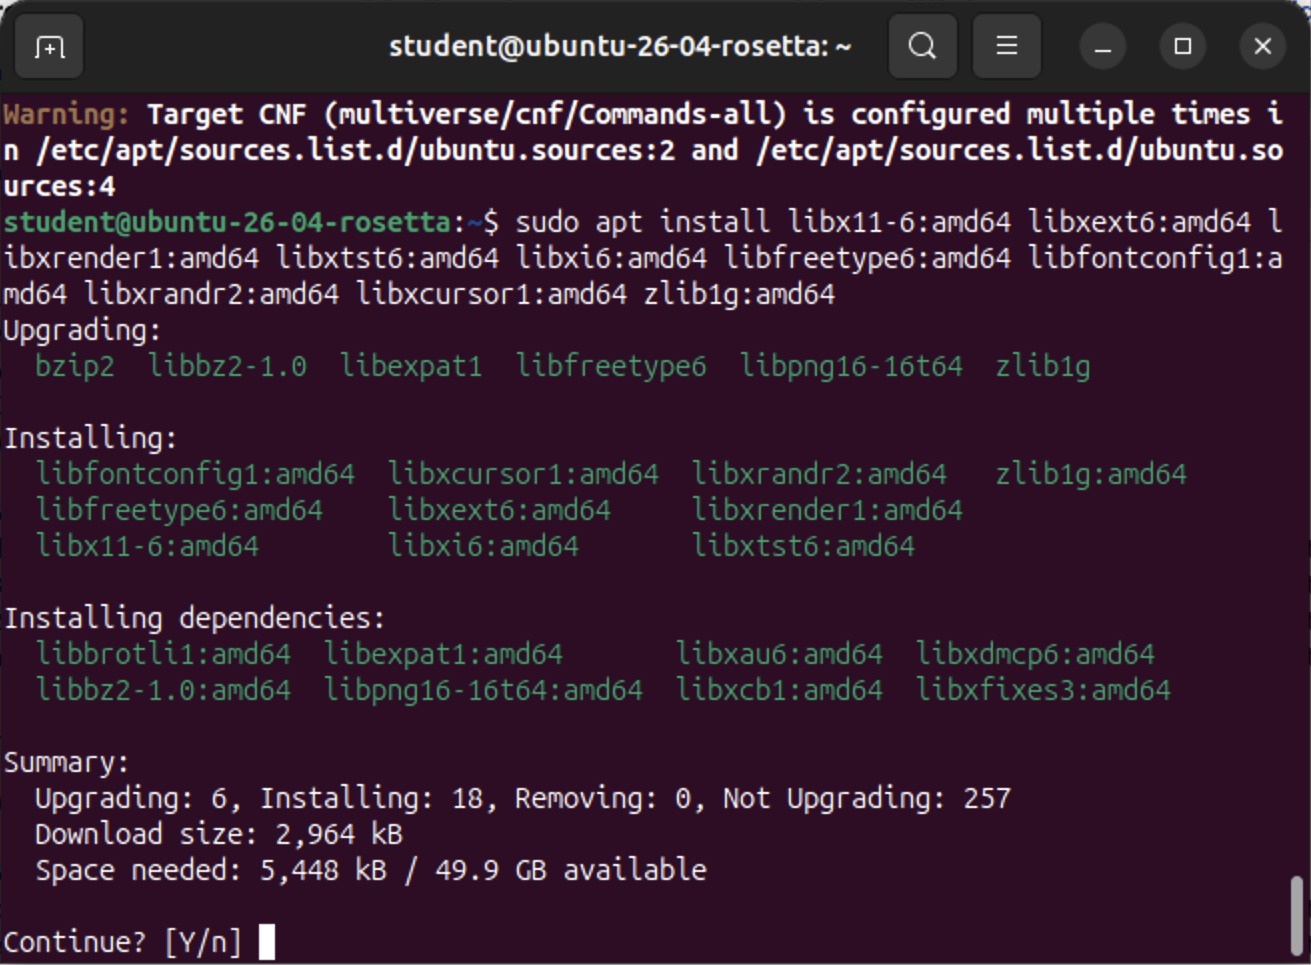
Task: Click the Download size: 2,964 kB line
Action: tap(219, 834)
